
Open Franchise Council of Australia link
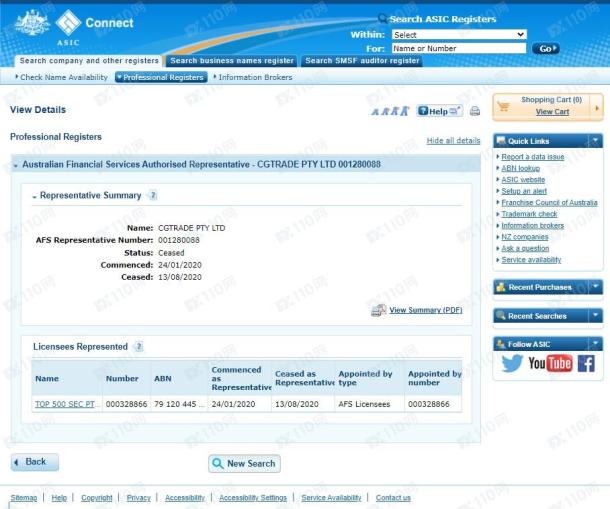(x=549, y=202)
